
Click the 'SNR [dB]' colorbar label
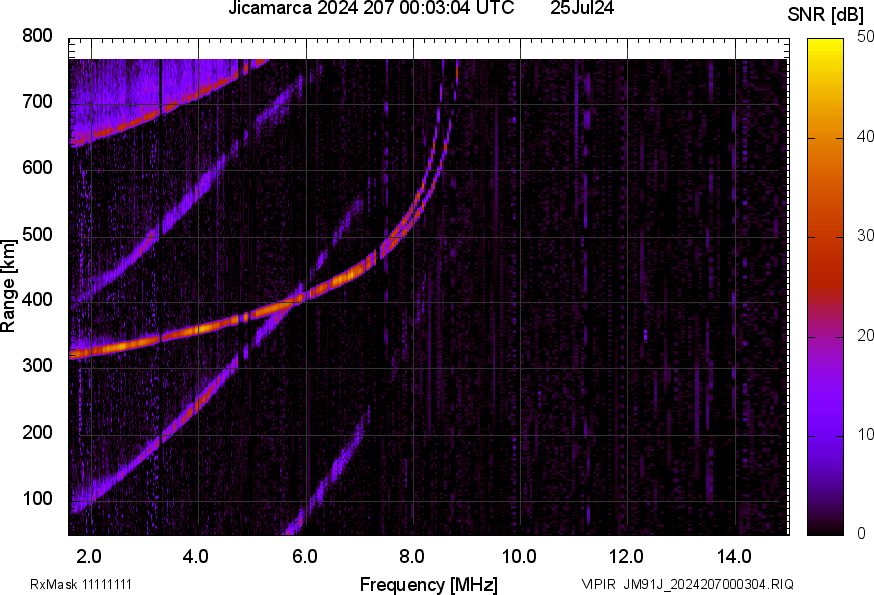(825, 14)
